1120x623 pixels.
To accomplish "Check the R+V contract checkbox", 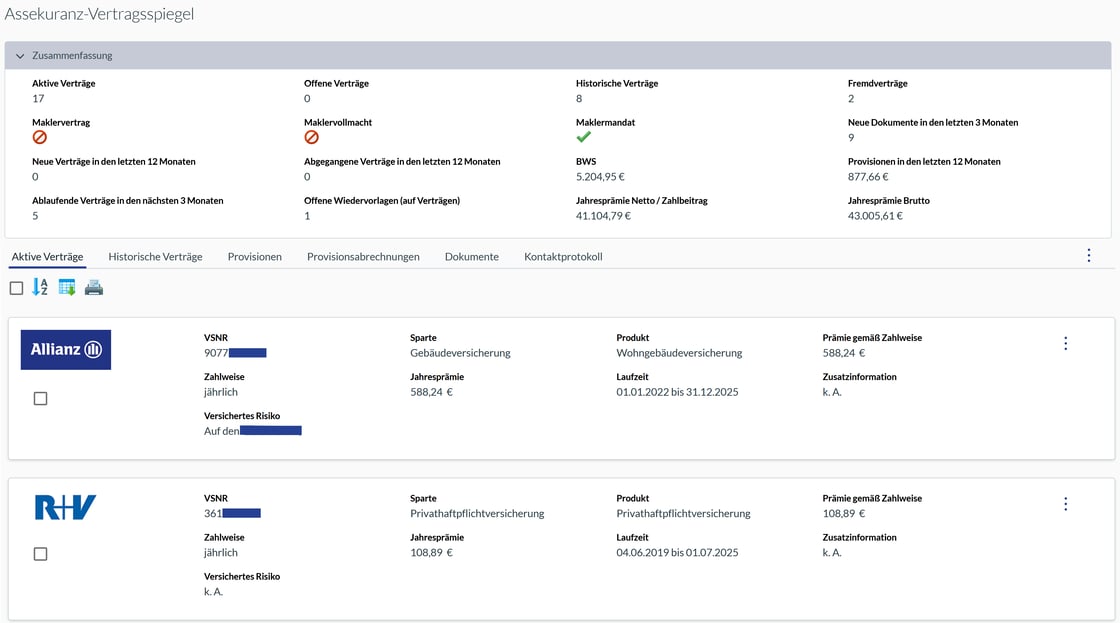I will pos(40,554).
